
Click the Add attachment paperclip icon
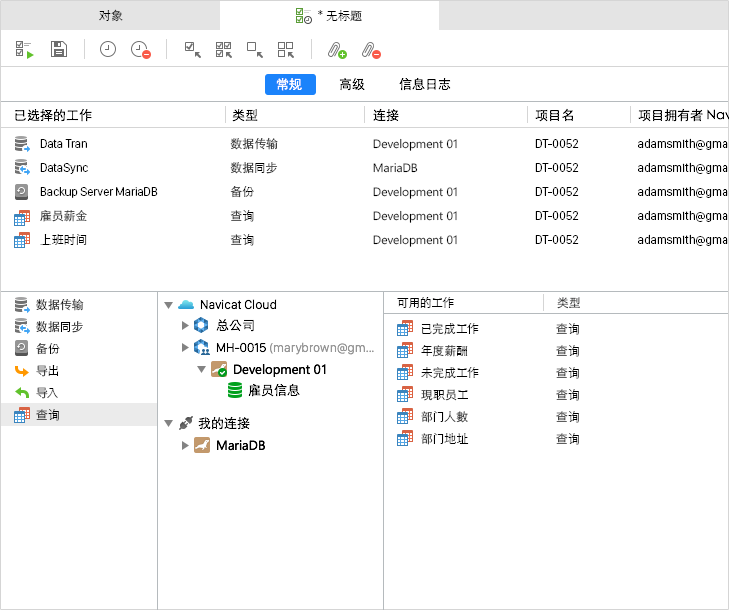point(337,49)
